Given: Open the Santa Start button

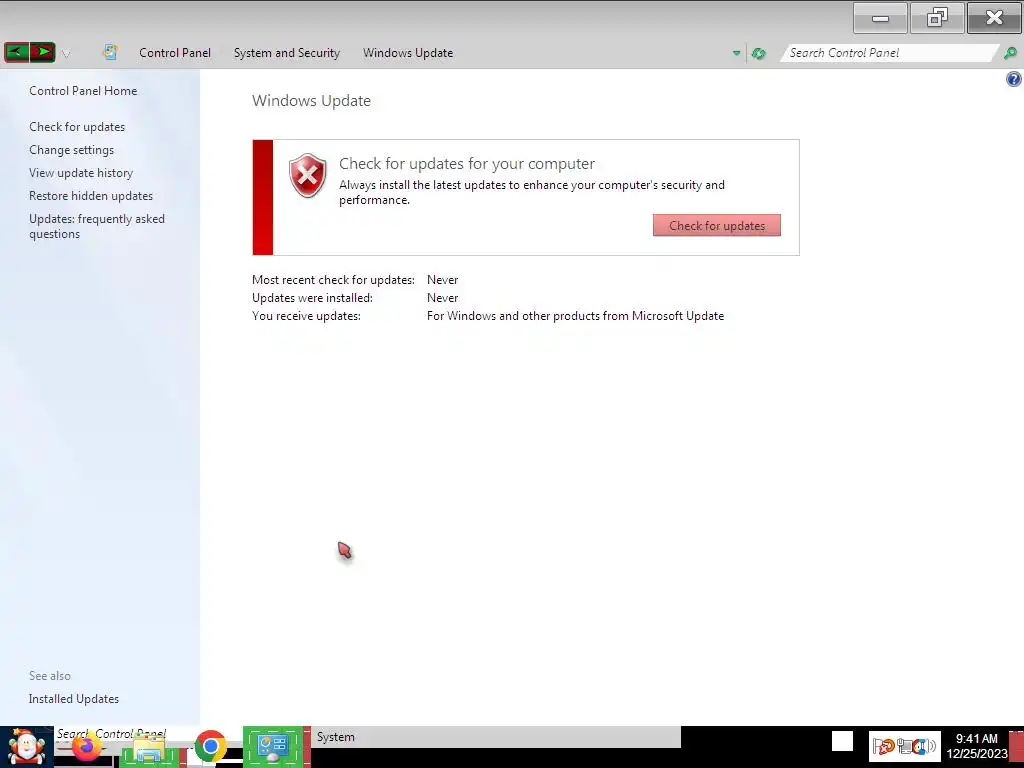Looking at the screenshot, I should coord(26,746).
